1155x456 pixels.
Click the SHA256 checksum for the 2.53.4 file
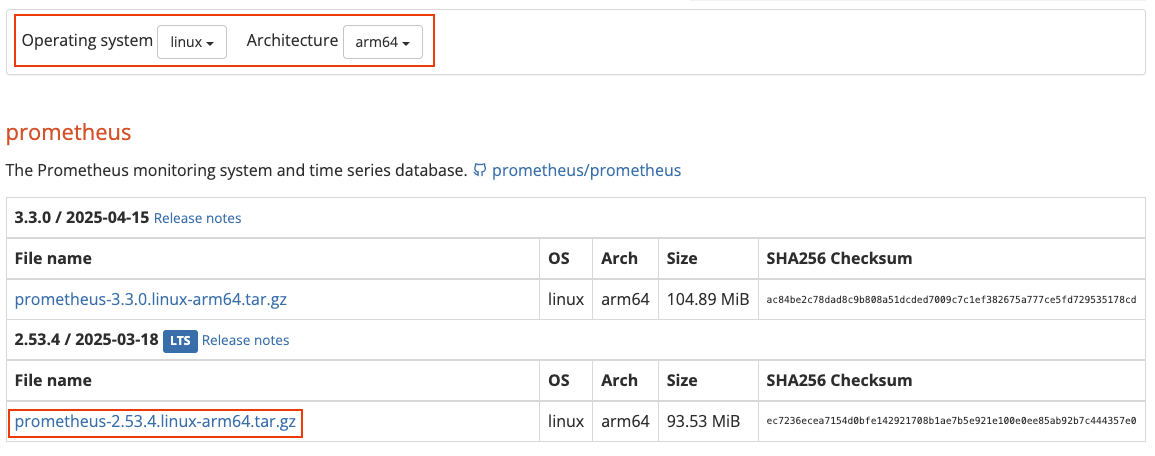[951, 422]
